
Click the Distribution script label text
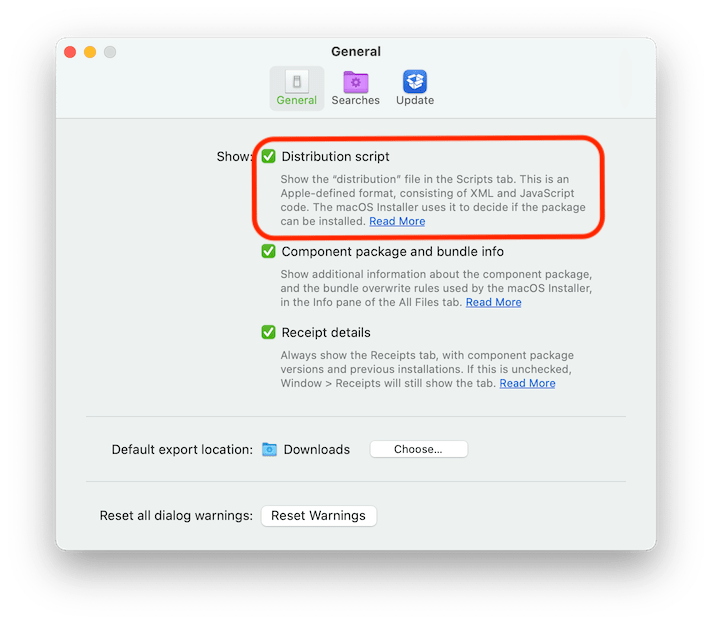point(336,157)
